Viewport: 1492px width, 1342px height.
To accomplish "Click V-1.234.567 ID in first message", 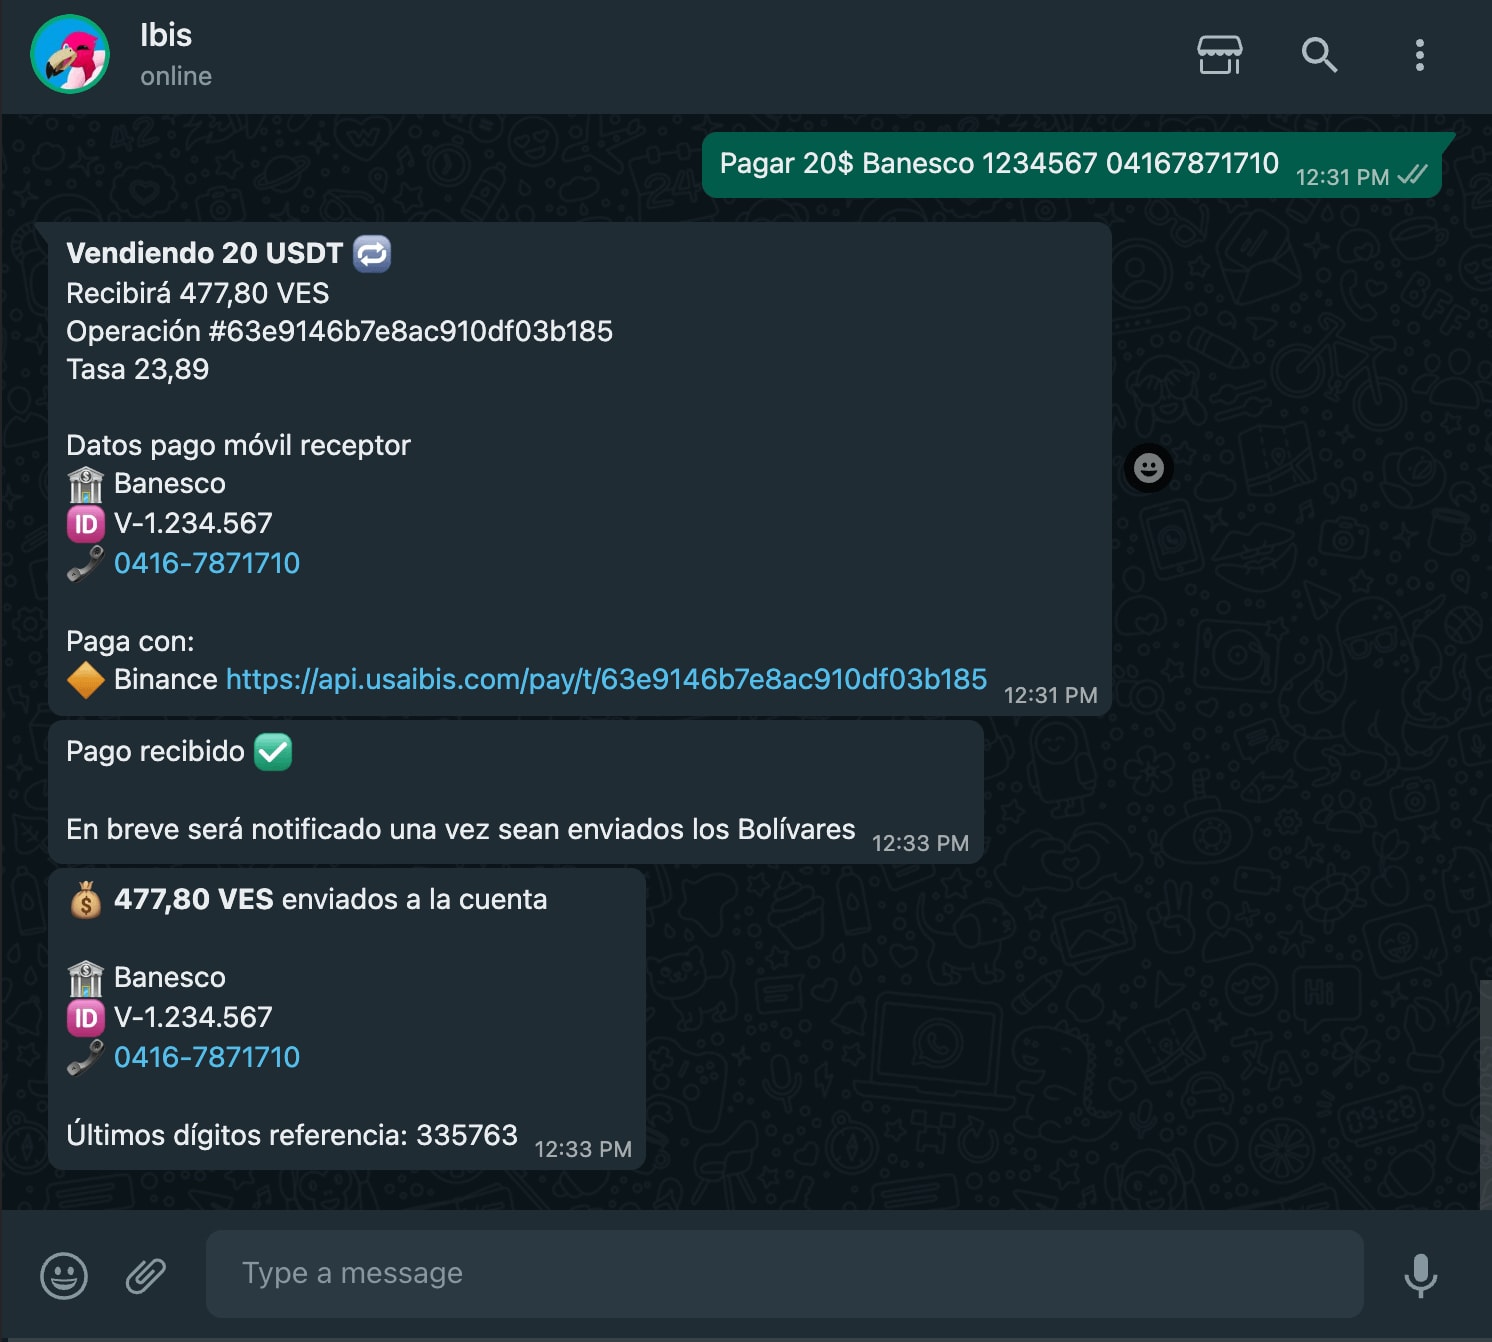I will [193, 523].
